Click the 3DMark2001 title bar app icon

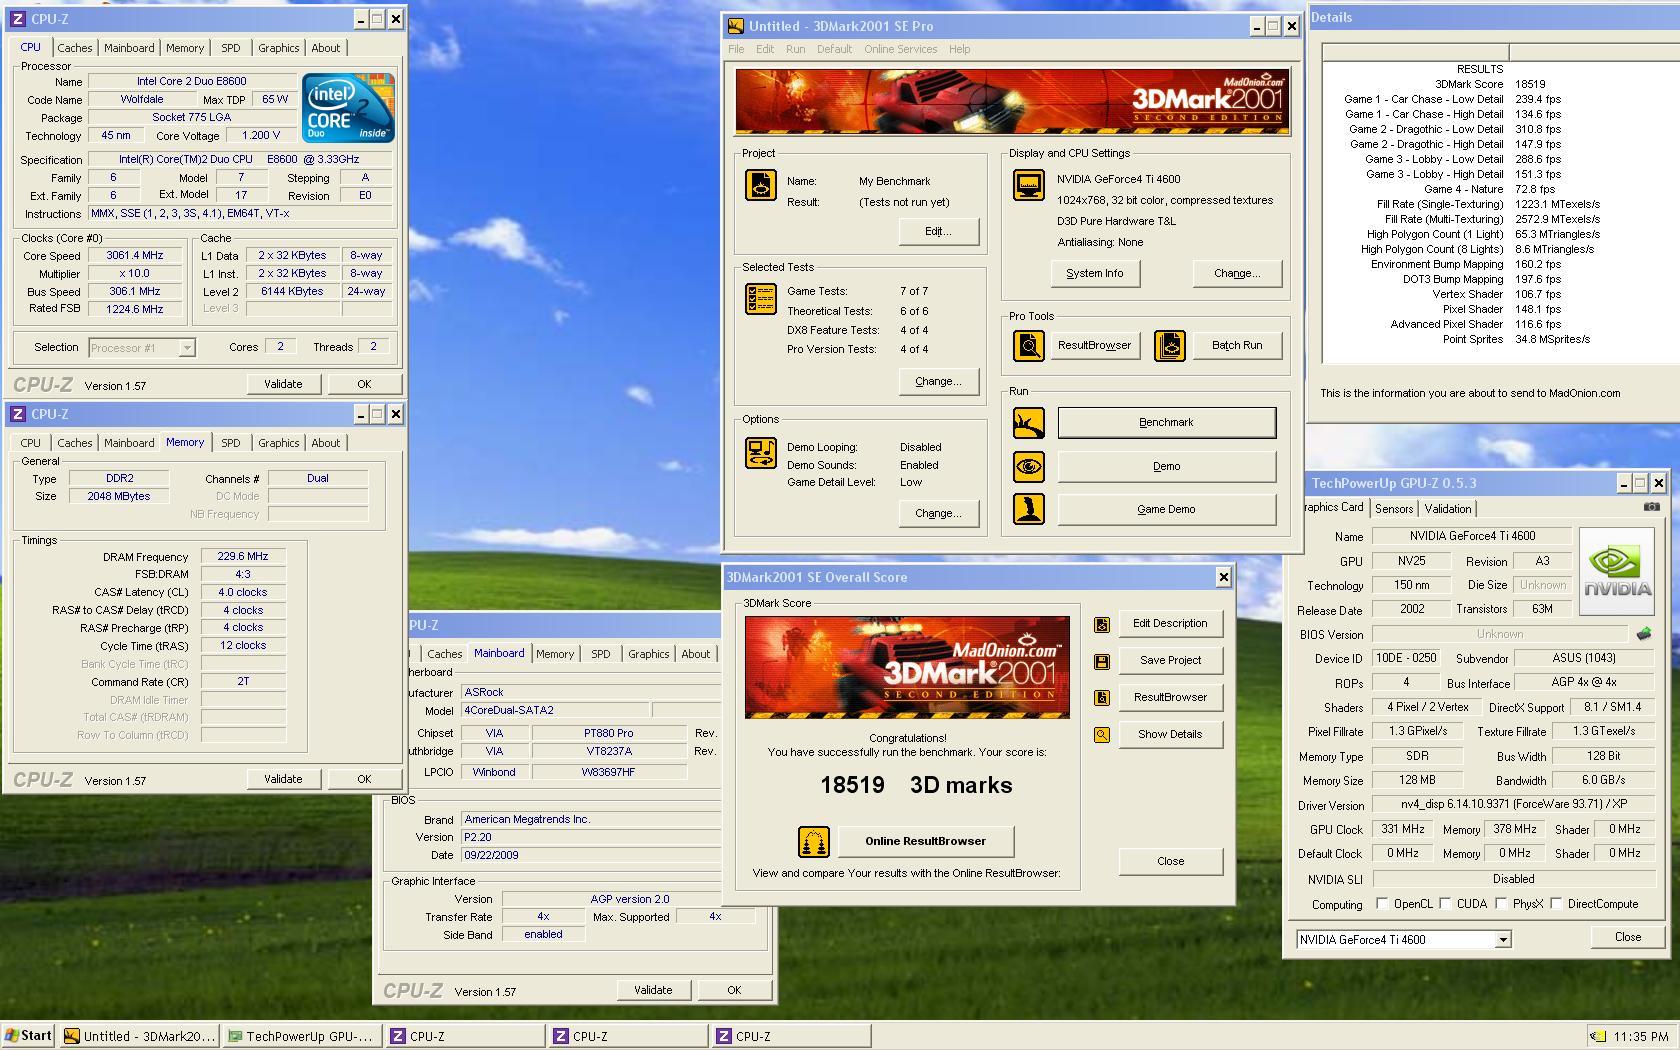tap(736, 26)
